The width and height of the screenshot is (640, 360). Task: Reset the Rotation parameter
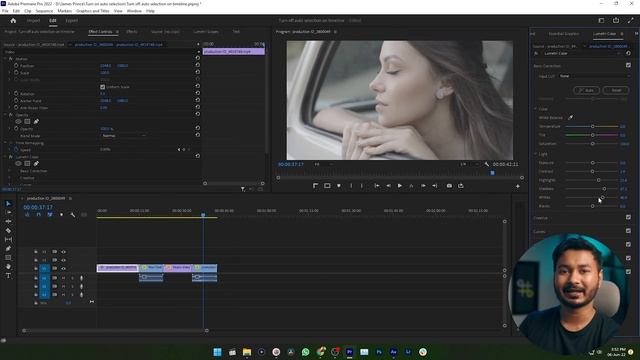[x=198, y=93]
